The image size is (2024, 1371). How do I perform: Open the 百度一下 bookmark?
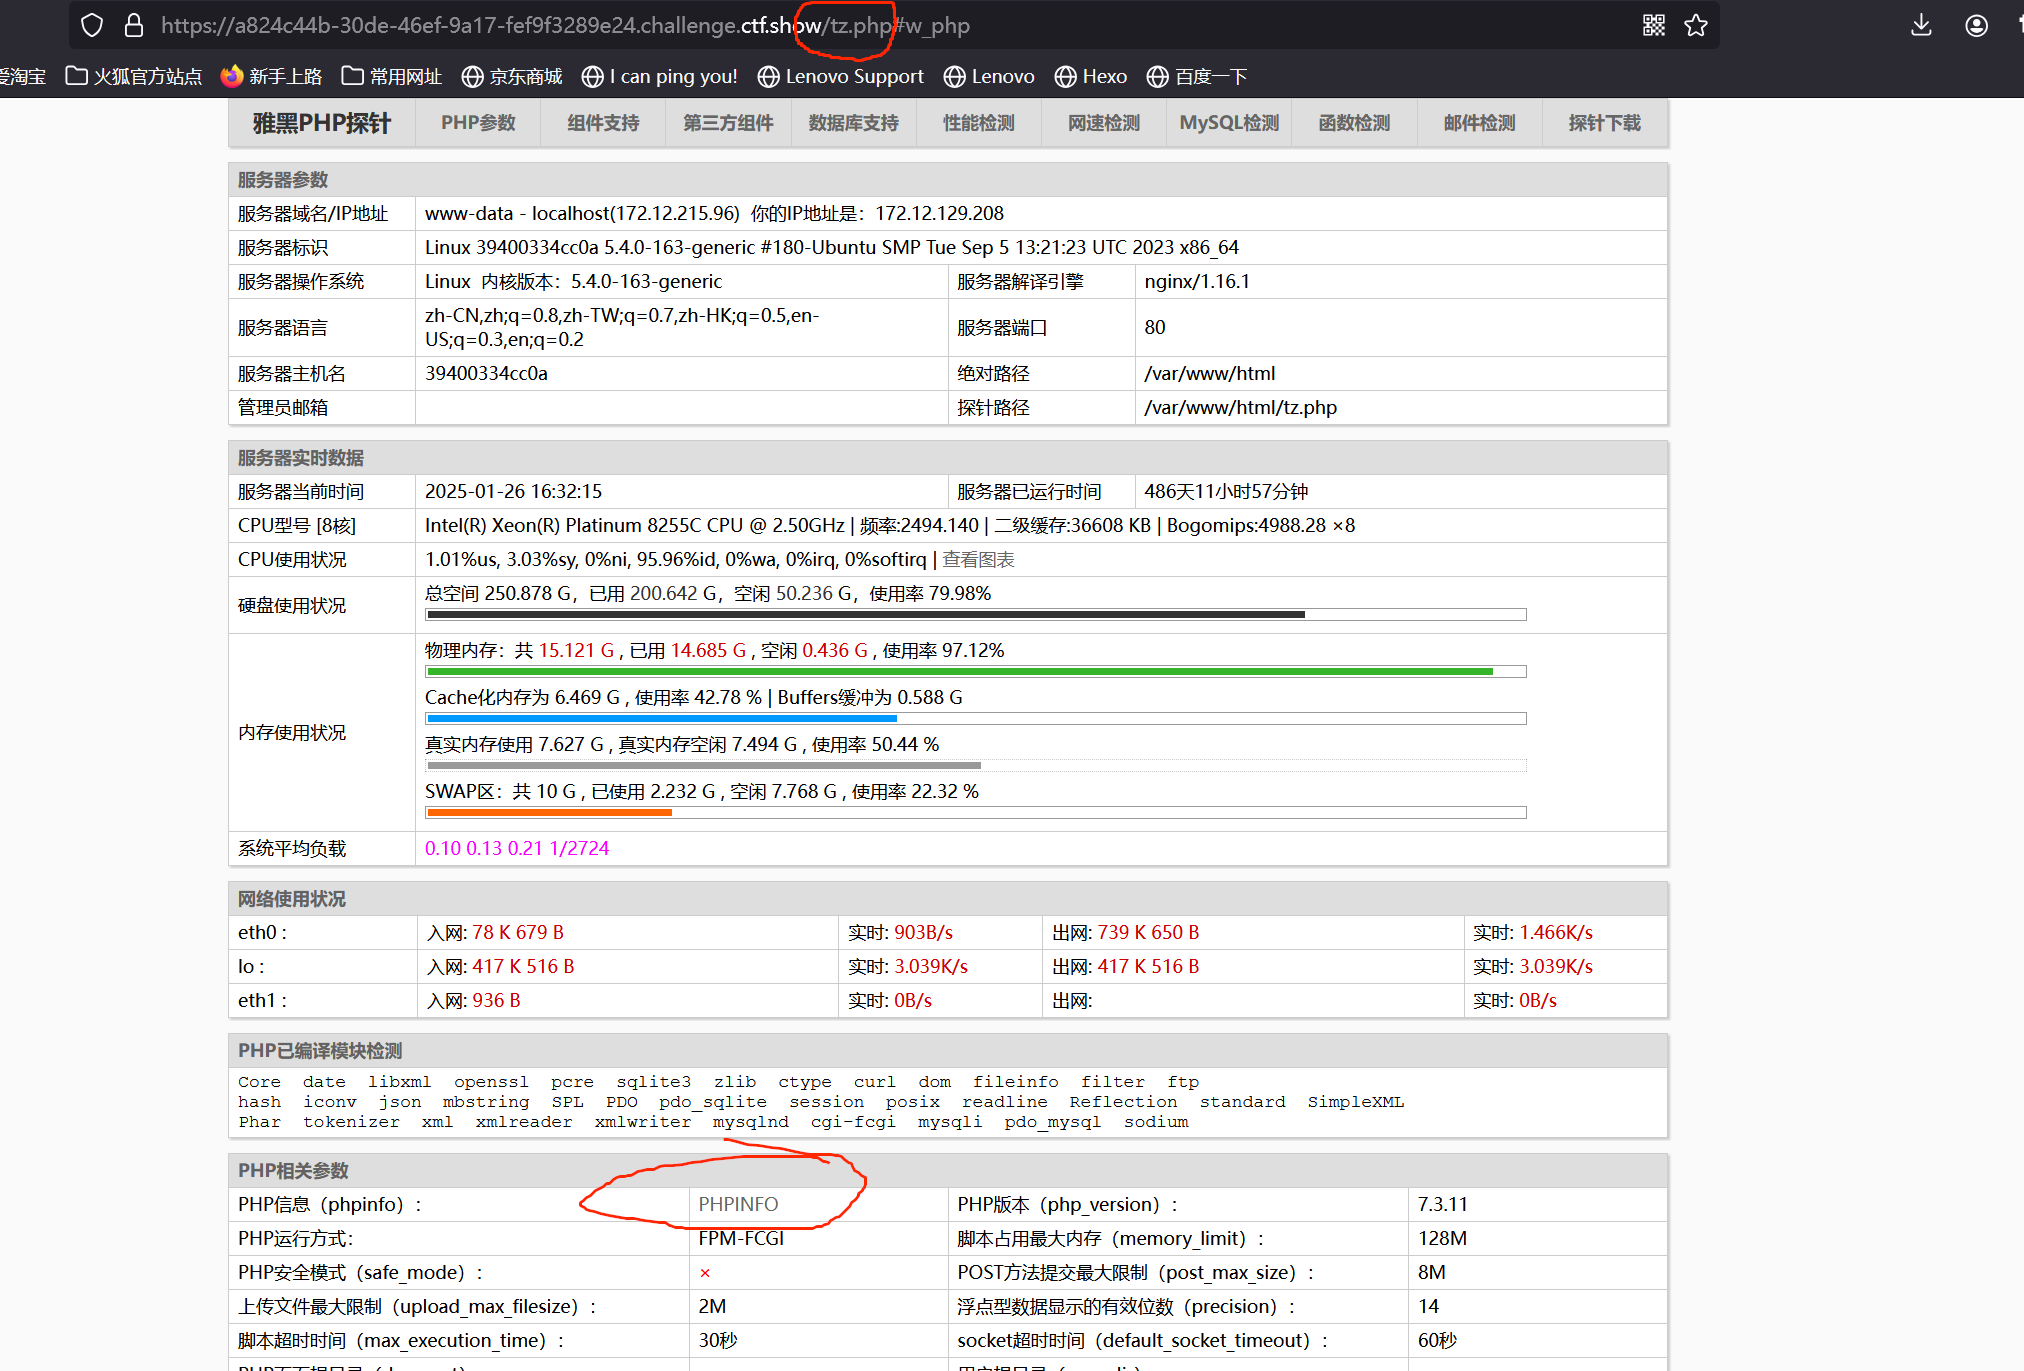(x=1197, y=77)
